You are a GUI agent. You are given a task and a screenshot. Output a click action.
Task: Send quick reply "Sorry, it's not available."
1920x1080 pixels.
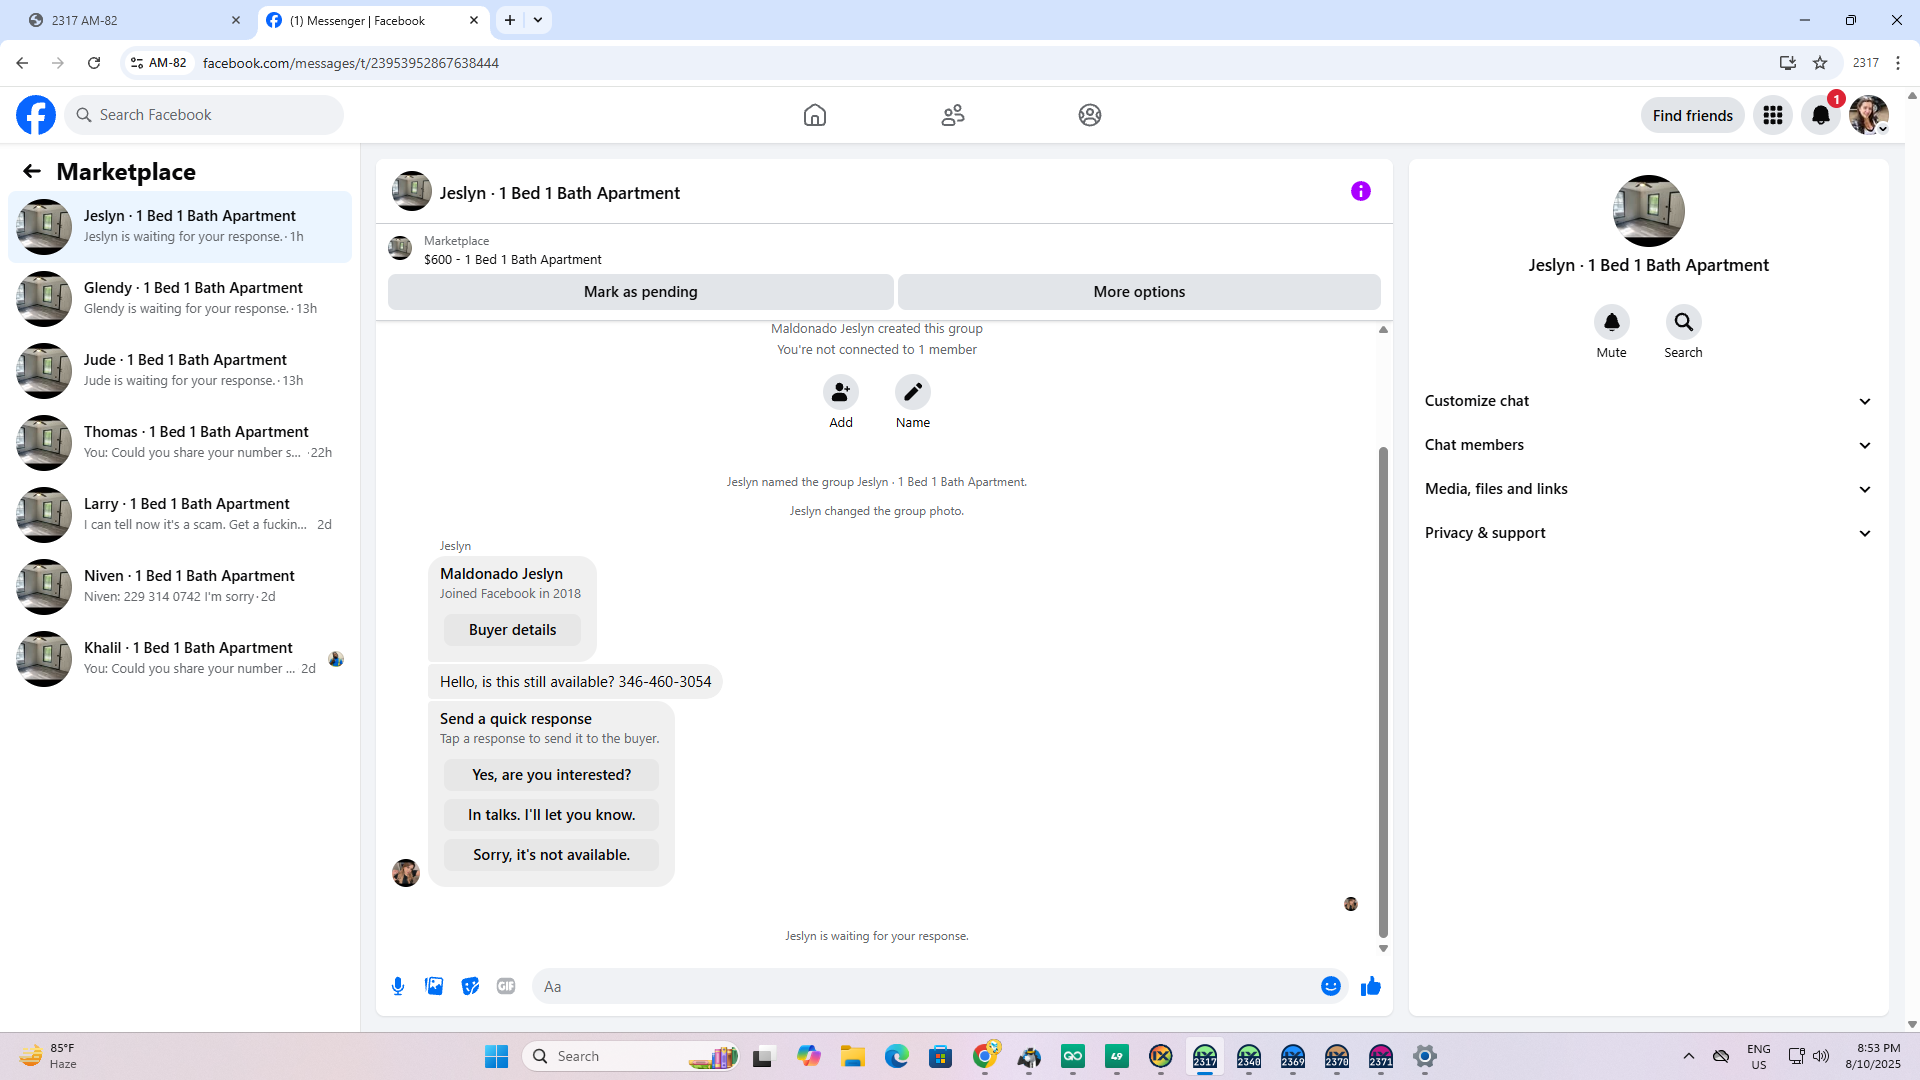pyautogui.click(x=551, y=855)
